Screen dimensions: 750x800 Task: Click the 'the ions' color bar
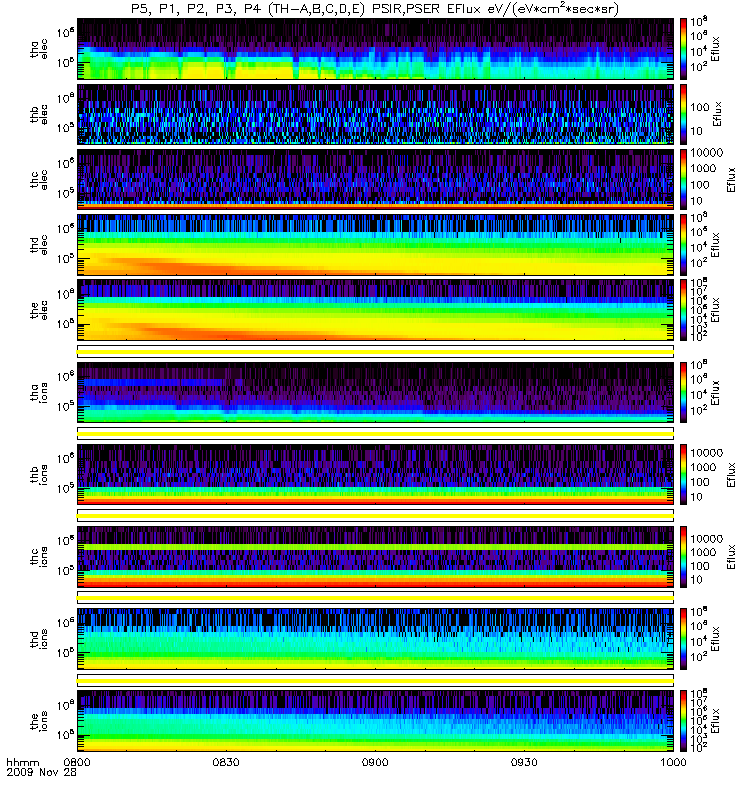tap(684, 721)
